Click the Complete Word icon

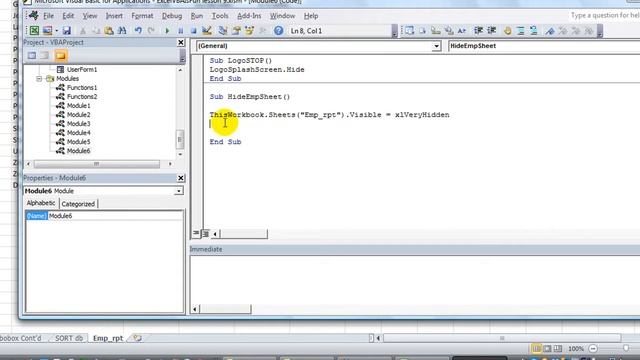tap(462, 31)
